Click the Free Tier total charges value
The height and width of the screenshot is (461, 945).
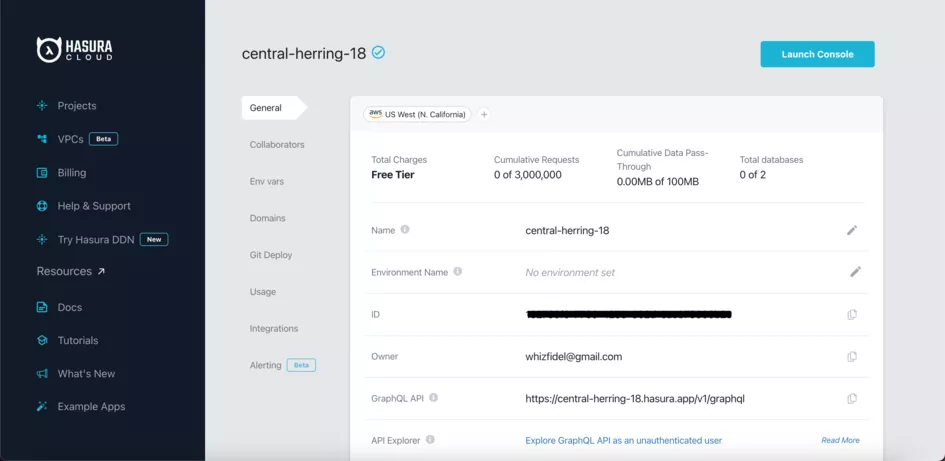(x=393, y=175)
